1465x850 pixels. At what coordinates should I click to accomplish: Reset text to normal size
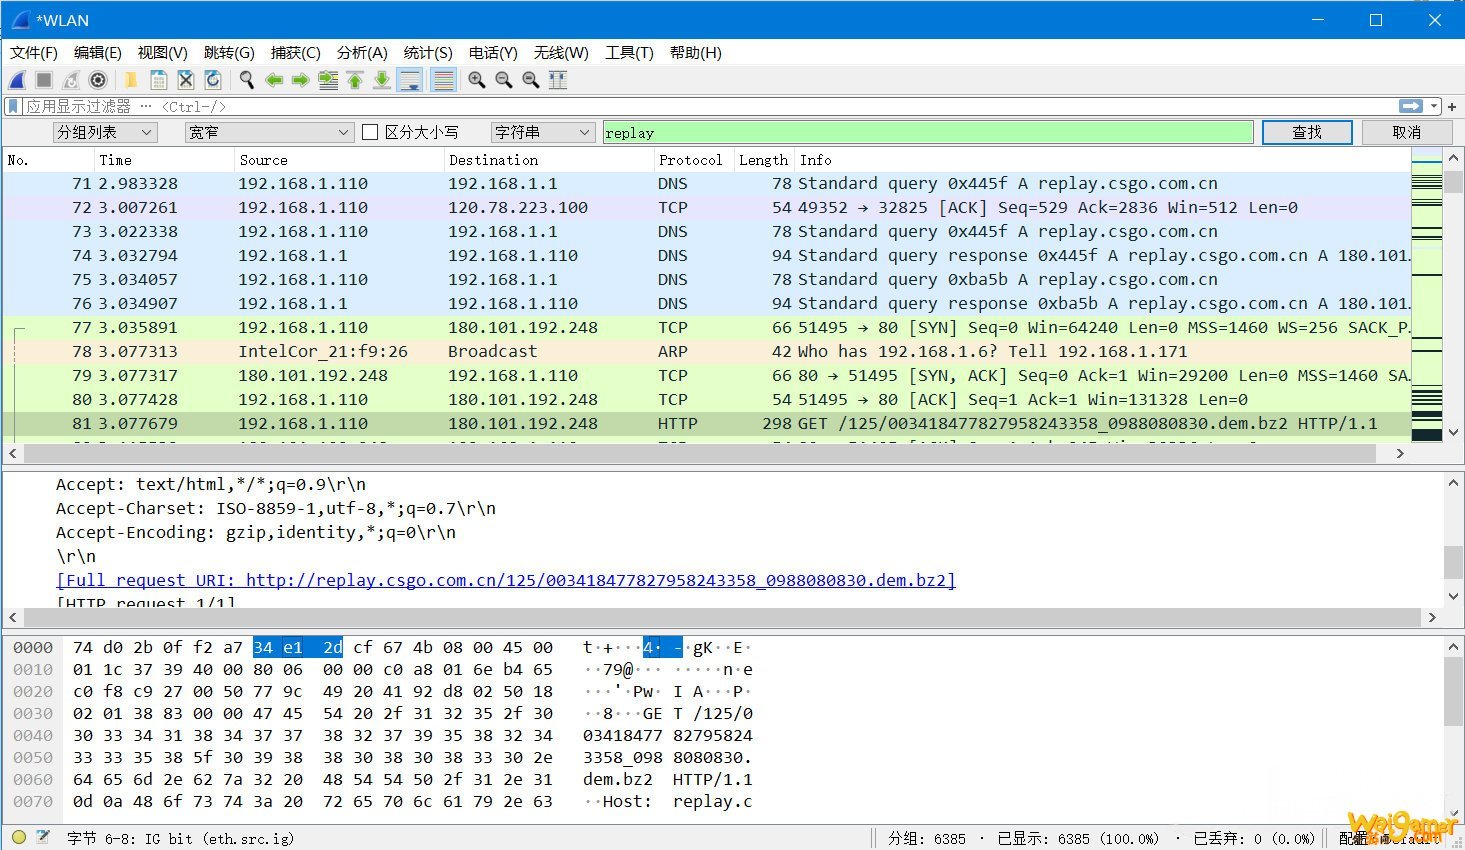point(531,80)
